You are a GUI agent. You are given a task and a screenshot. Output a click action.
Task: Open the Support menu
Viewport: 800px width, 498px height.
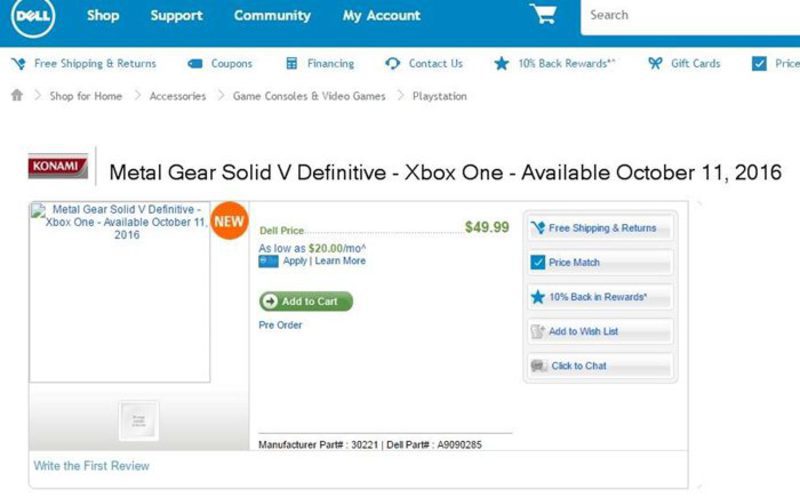pos(176,15)
